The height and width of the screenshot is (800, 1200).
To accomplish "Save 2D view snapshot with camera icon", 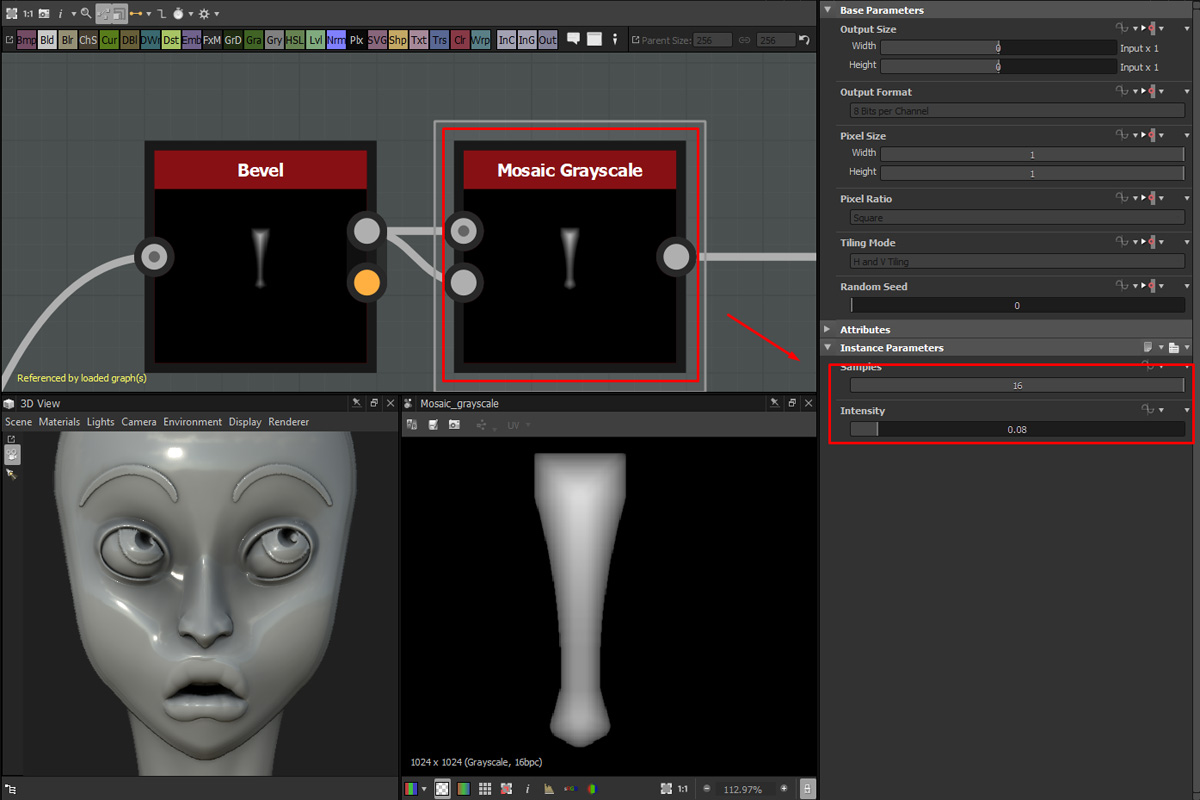I will pyautogui.click(x=454, y=425).
